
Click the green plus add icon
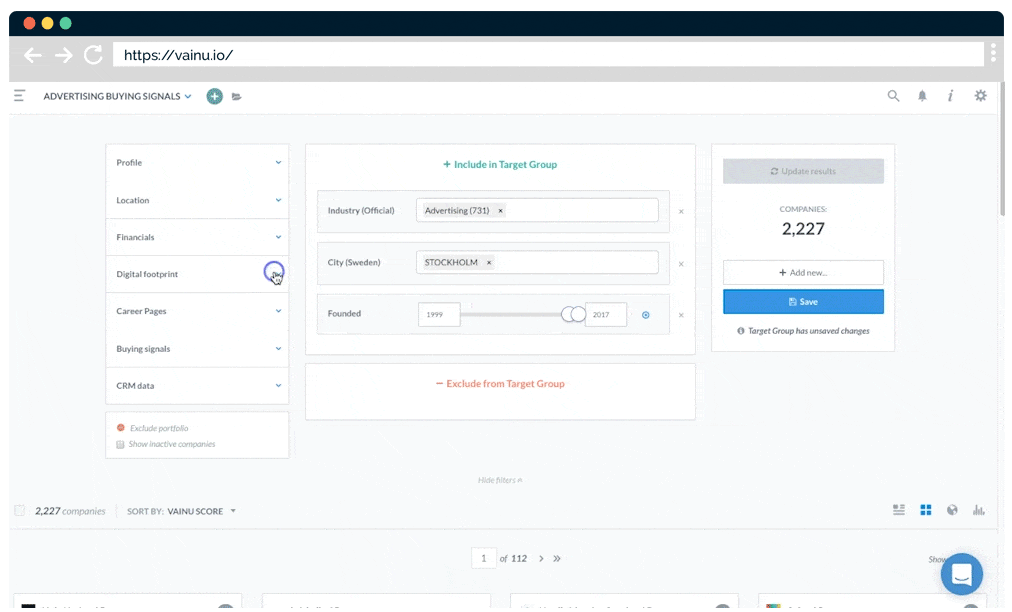[214, 96]
